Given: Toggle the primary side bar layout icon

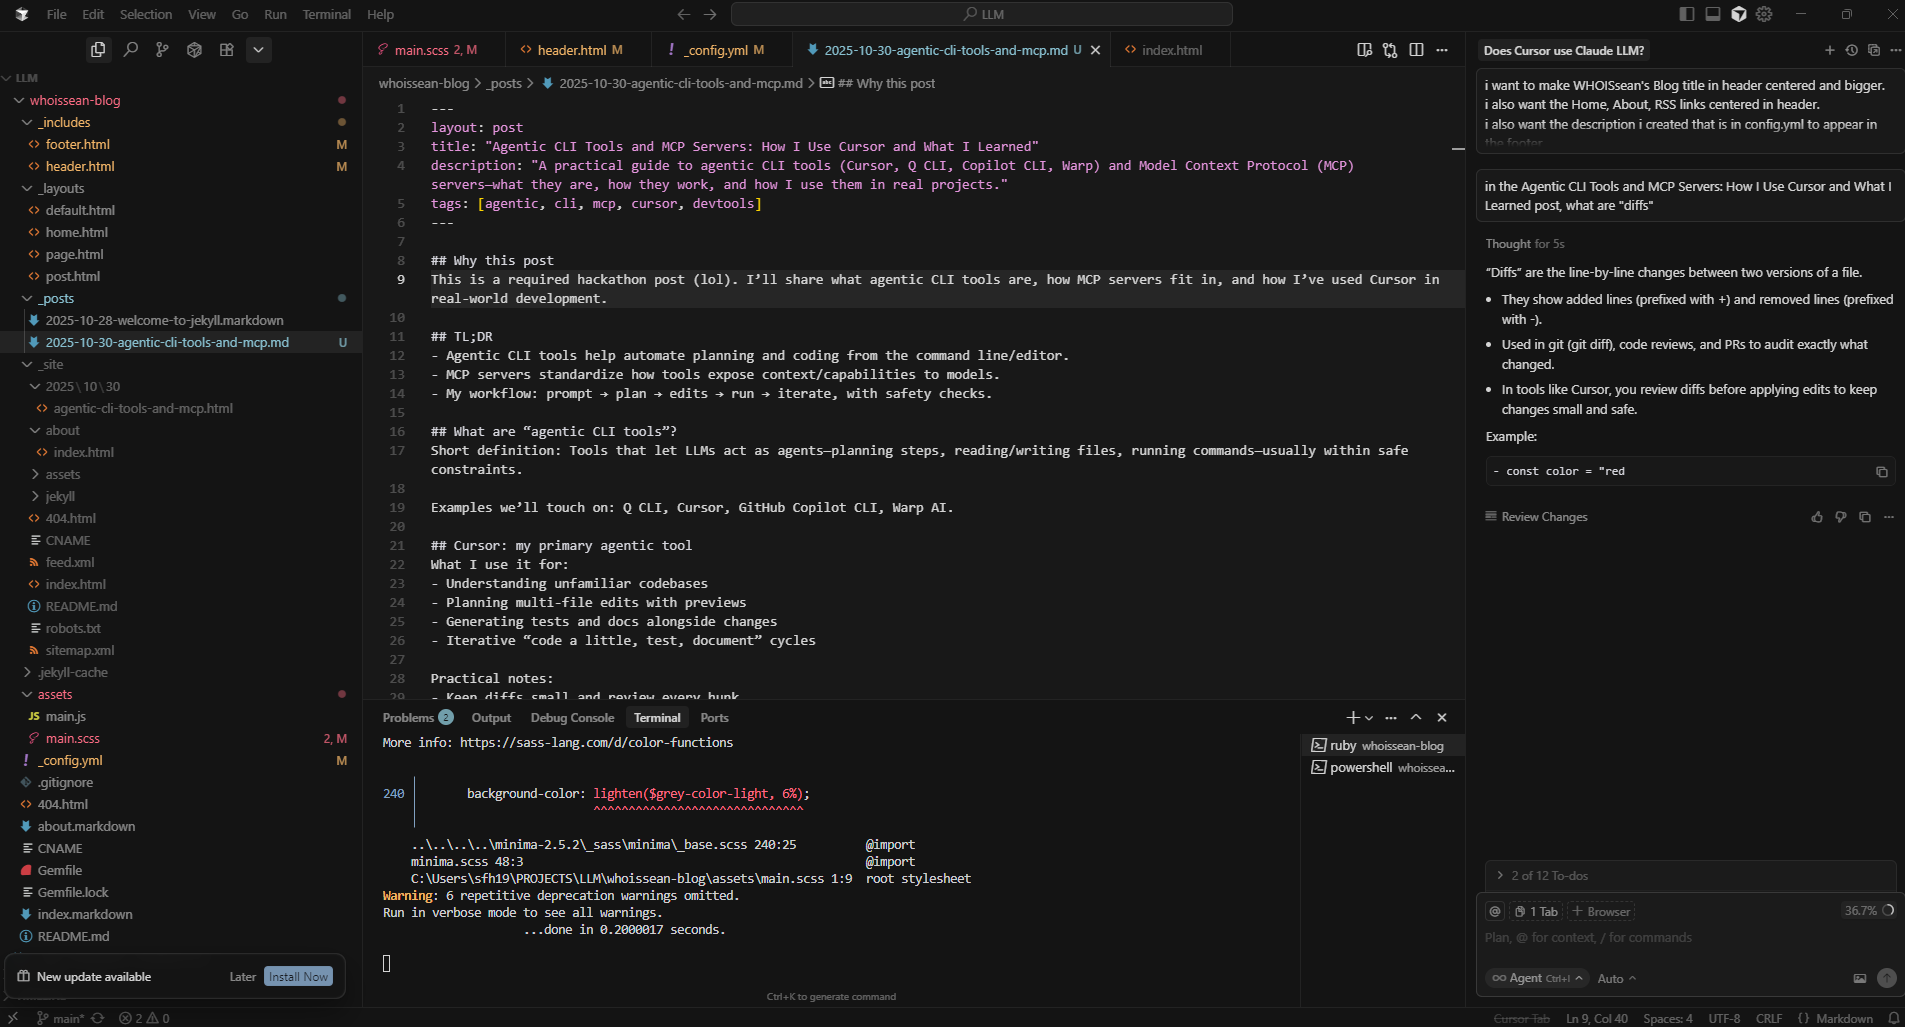Looking at the screenshot, I should click(x=1687, y=14).
